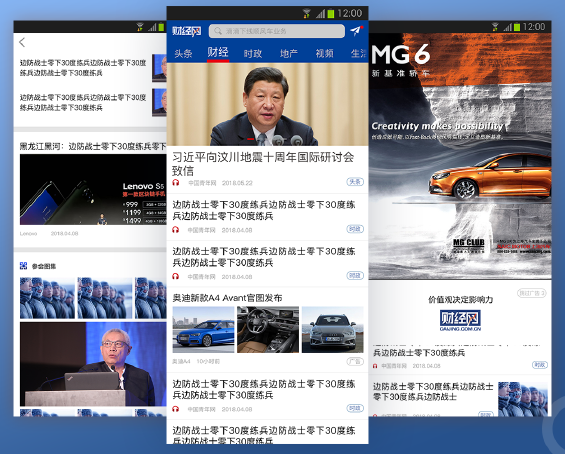Open the Audi interior dashboard thumbnail
This screenshot has height=454, width=565.
point(268,329)
